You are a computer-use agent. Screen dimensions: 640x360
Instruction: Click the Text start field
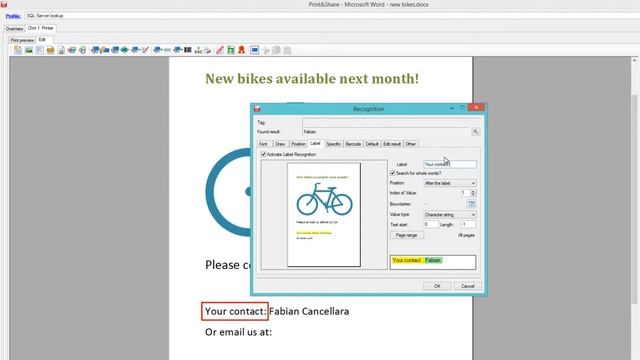point(430,224)
